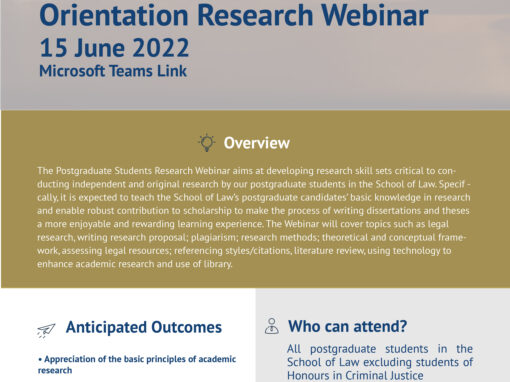Click the Overview heading

257,143
